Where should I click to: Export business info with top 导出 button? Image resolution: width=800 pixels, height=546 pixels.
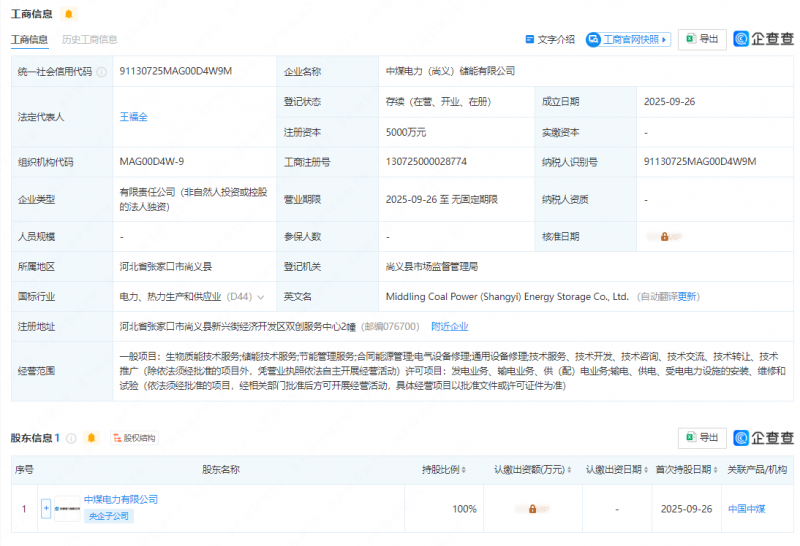tap(702, 39)
